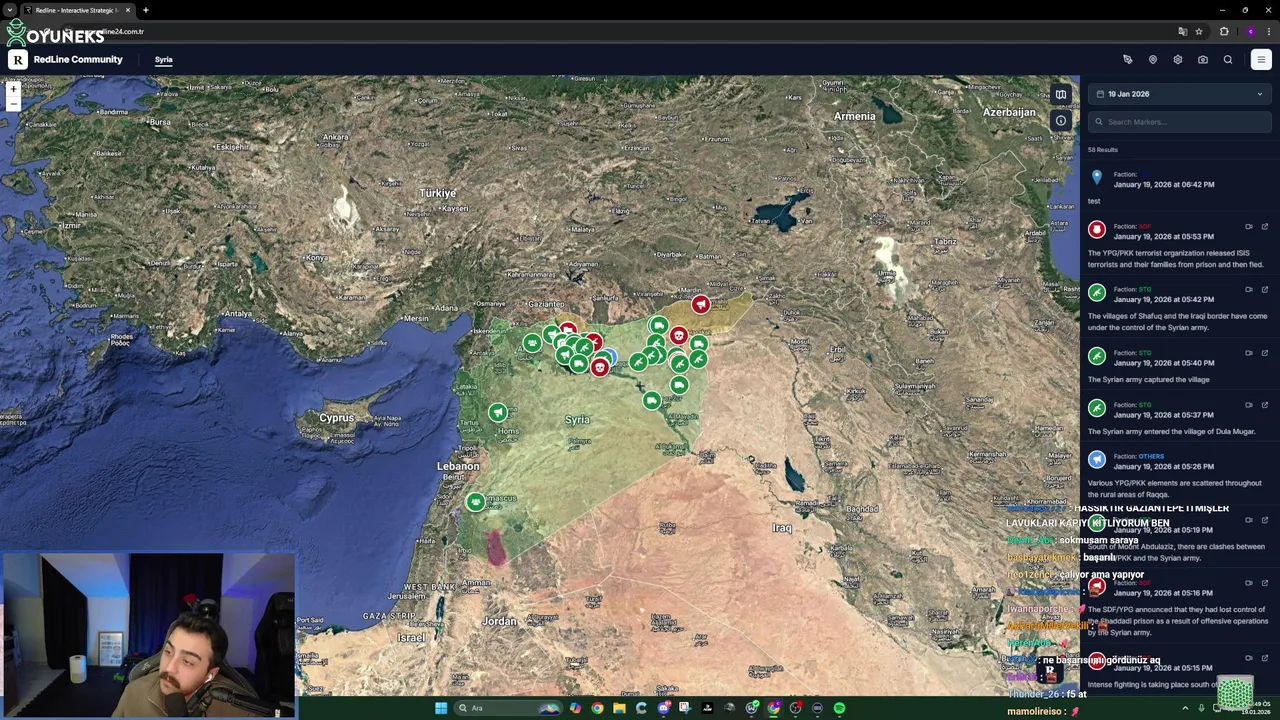Focus the Search Markers input field
This screenshot has height=720, width=1280.
(x=1180, y=122)
